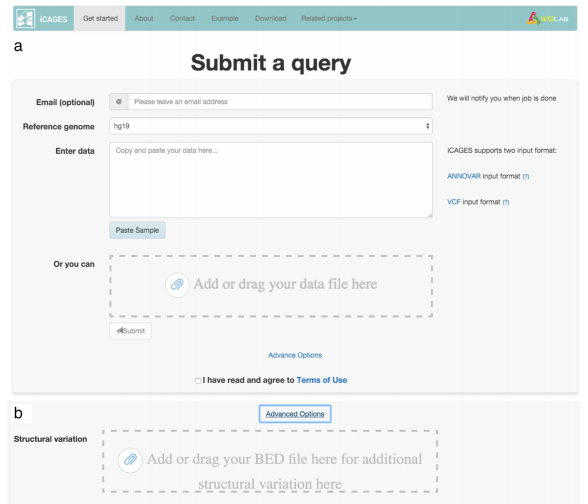
Task: Click the Submit a query heading
Action: pyautogui.click(x=271, y=63)
